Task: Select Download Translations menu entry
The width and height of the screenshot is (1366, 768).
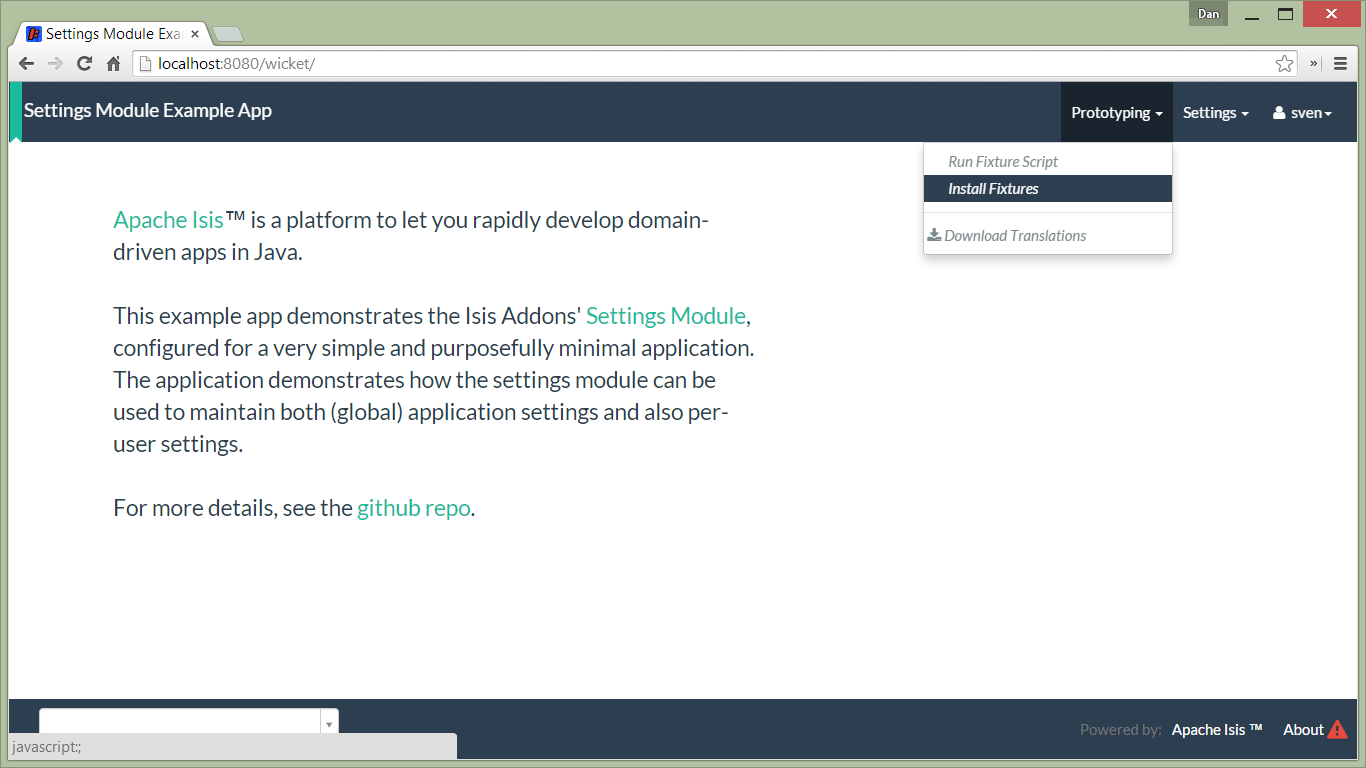Action: pos(1048,235)
